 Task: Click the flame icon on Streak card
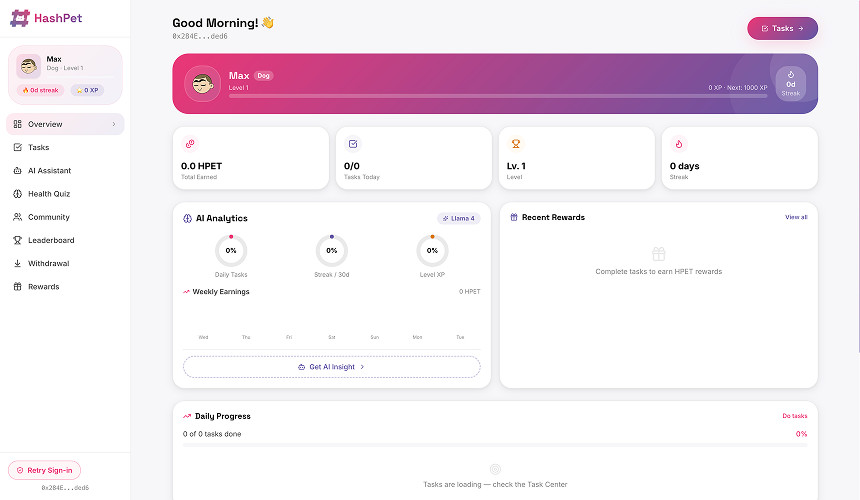point(679,144)
